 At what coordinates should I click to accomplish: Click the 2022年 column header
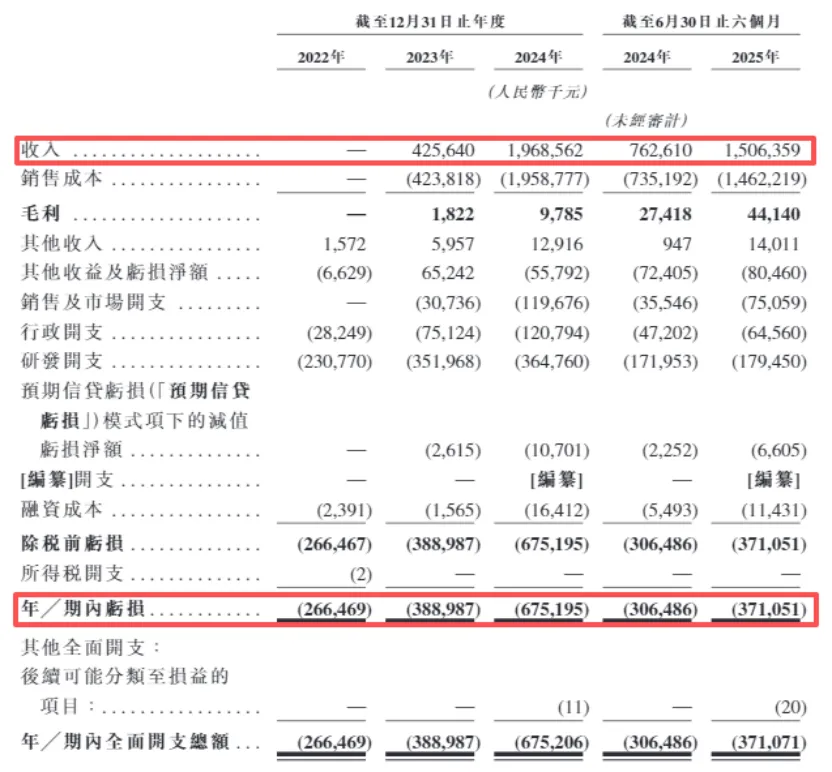tap(320, 57)
